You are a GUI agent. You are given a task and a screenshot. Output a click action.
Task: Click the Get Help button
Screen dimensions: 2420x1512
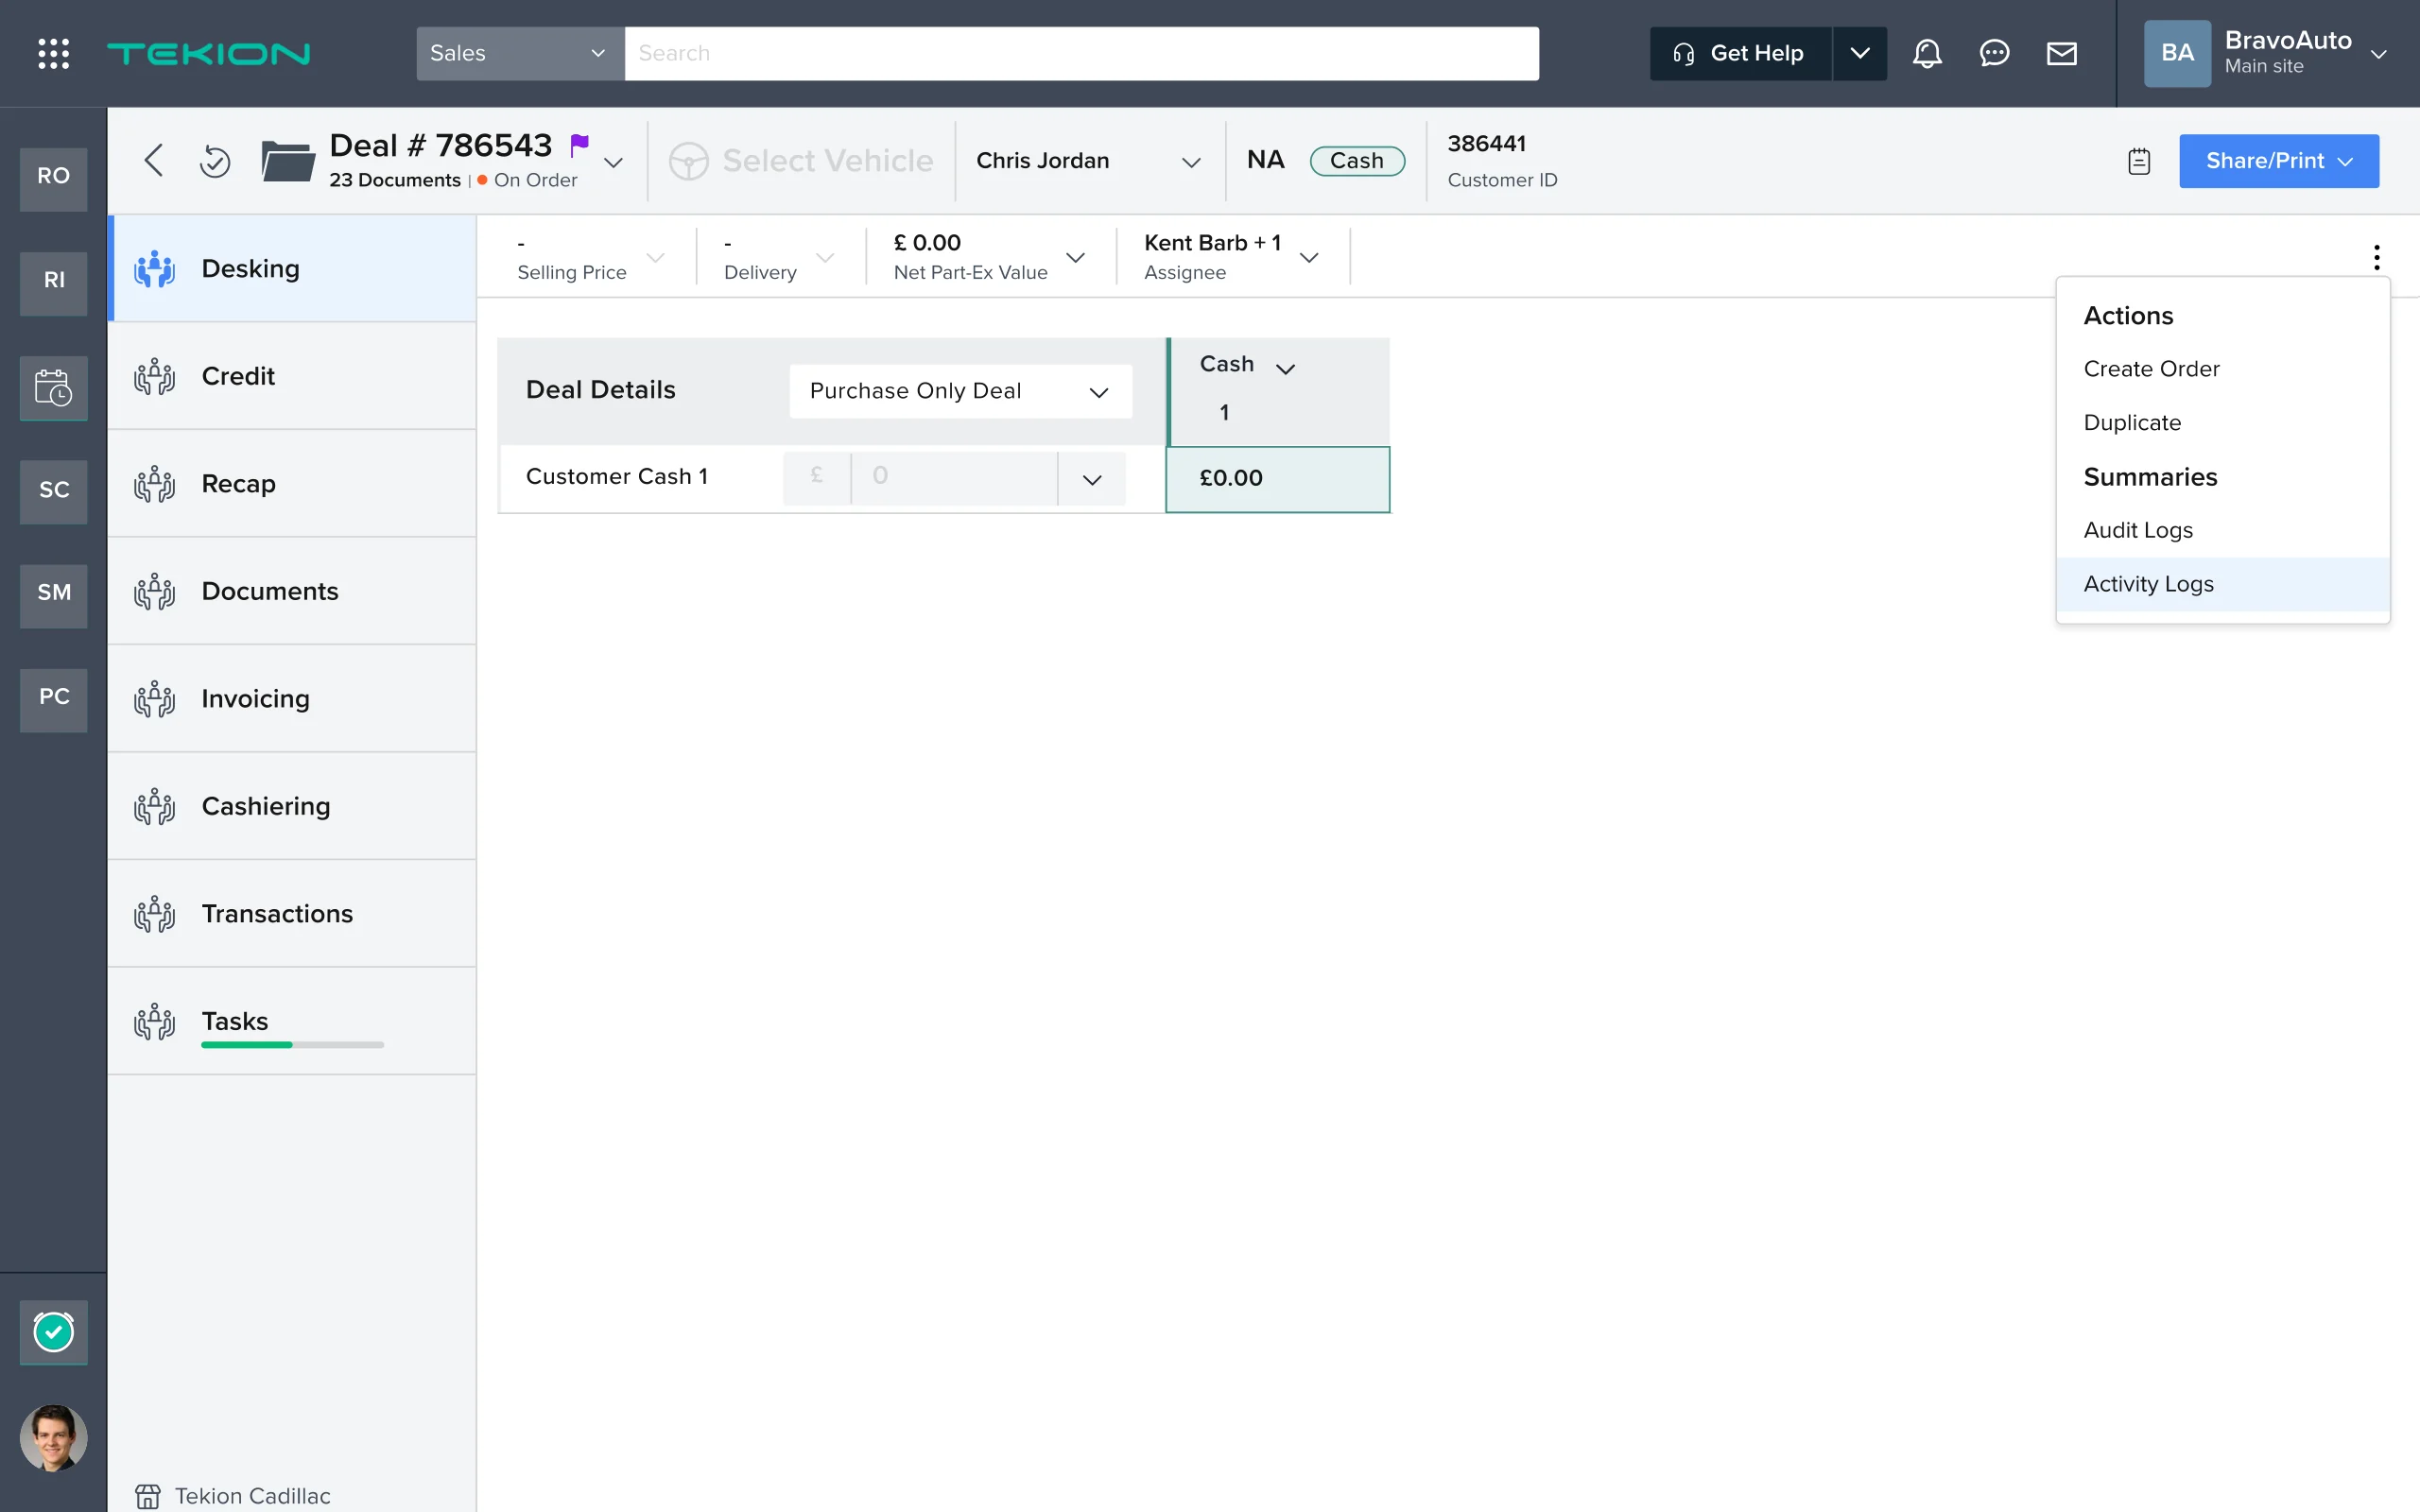1740,53
